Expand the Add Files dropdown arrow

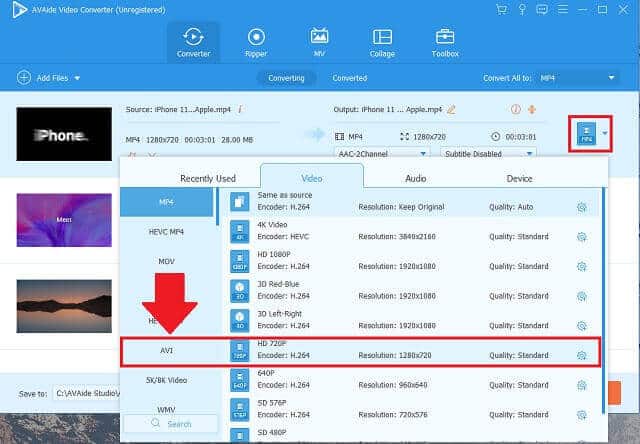point(77,78)
